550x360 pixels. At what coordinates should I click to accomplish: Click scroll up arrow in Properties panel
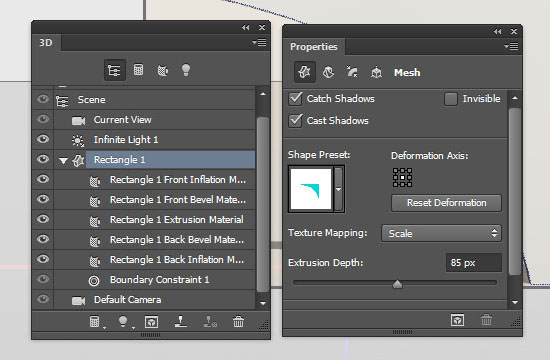[515, 98]
